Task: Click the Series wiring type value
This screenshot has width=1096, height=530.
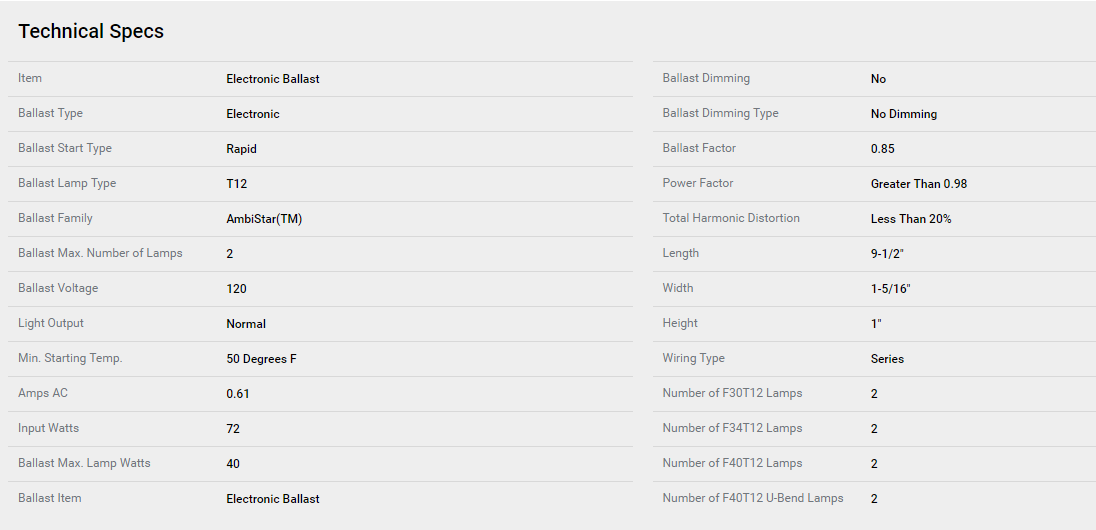Action: (x=887, y=359)
